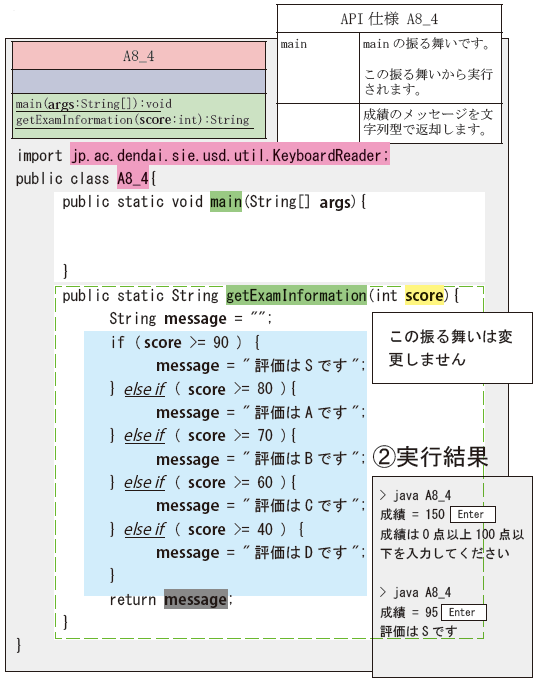The width and height of the screenshot is (544, 682).
Task: Click the yellow-highlighted 'score' parameter
Action: point(424,295)
